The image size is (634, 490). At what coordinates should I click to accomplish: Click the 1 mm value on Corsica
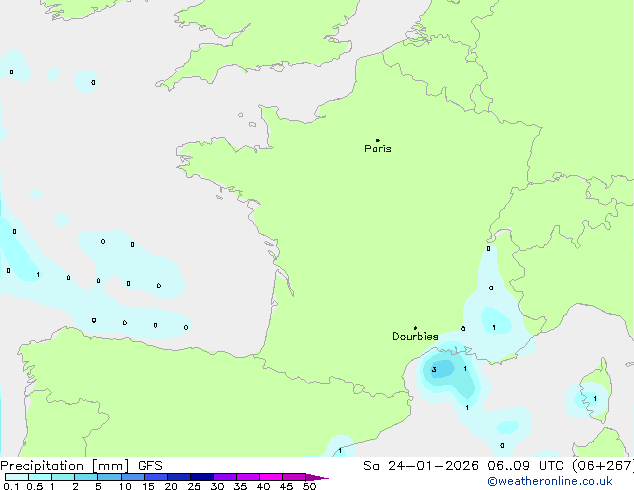595,399
